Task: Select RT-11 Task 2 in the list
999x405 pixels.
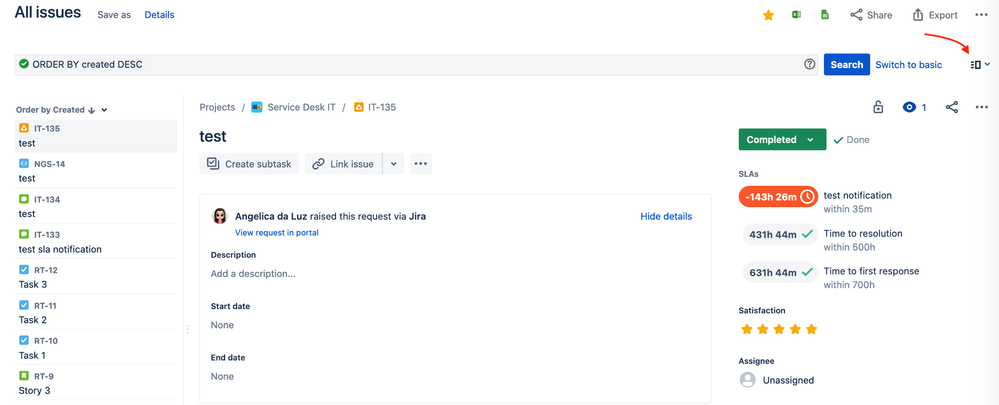Action: tap(96, 312)
